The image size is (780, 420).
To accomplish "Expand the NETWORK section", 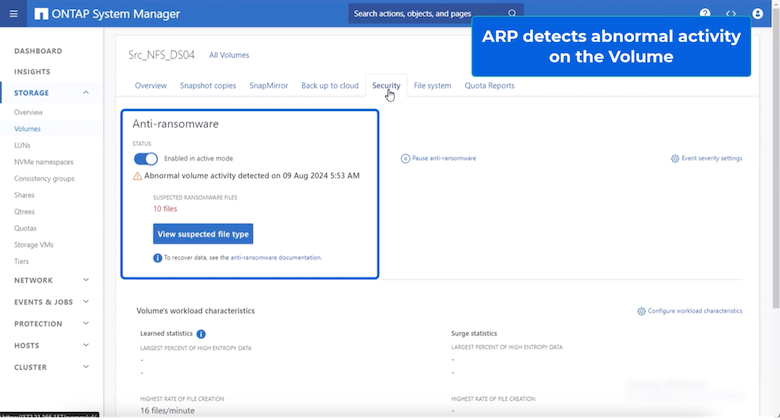I will pos(51,280).
